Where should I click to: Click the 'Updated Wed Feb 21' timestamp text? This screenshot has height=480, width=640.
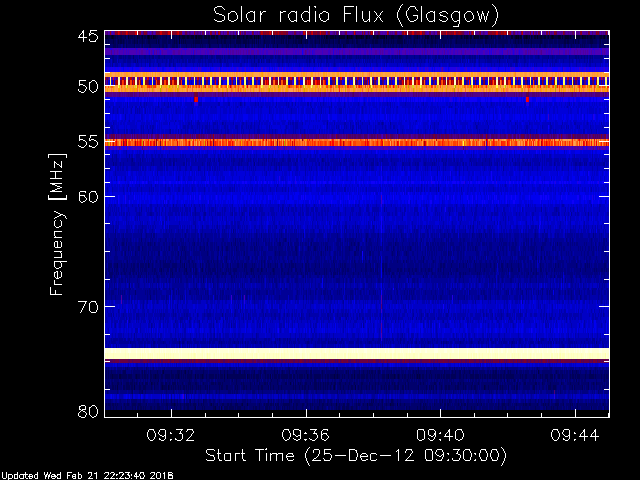coord(87,476)
